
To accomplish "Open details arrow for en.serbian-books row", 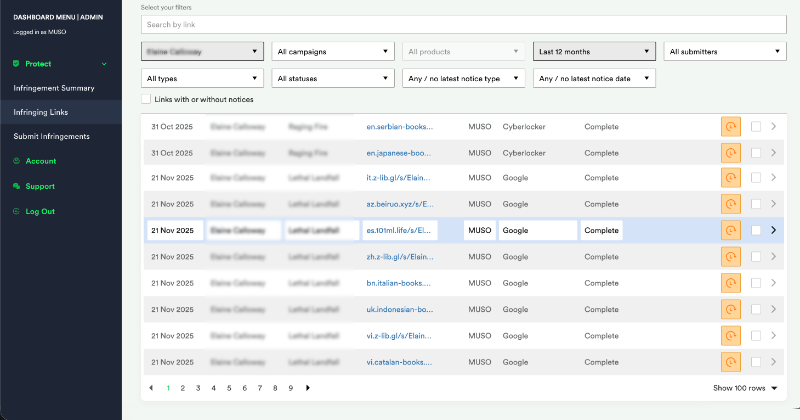I will [x=773, y=127].
